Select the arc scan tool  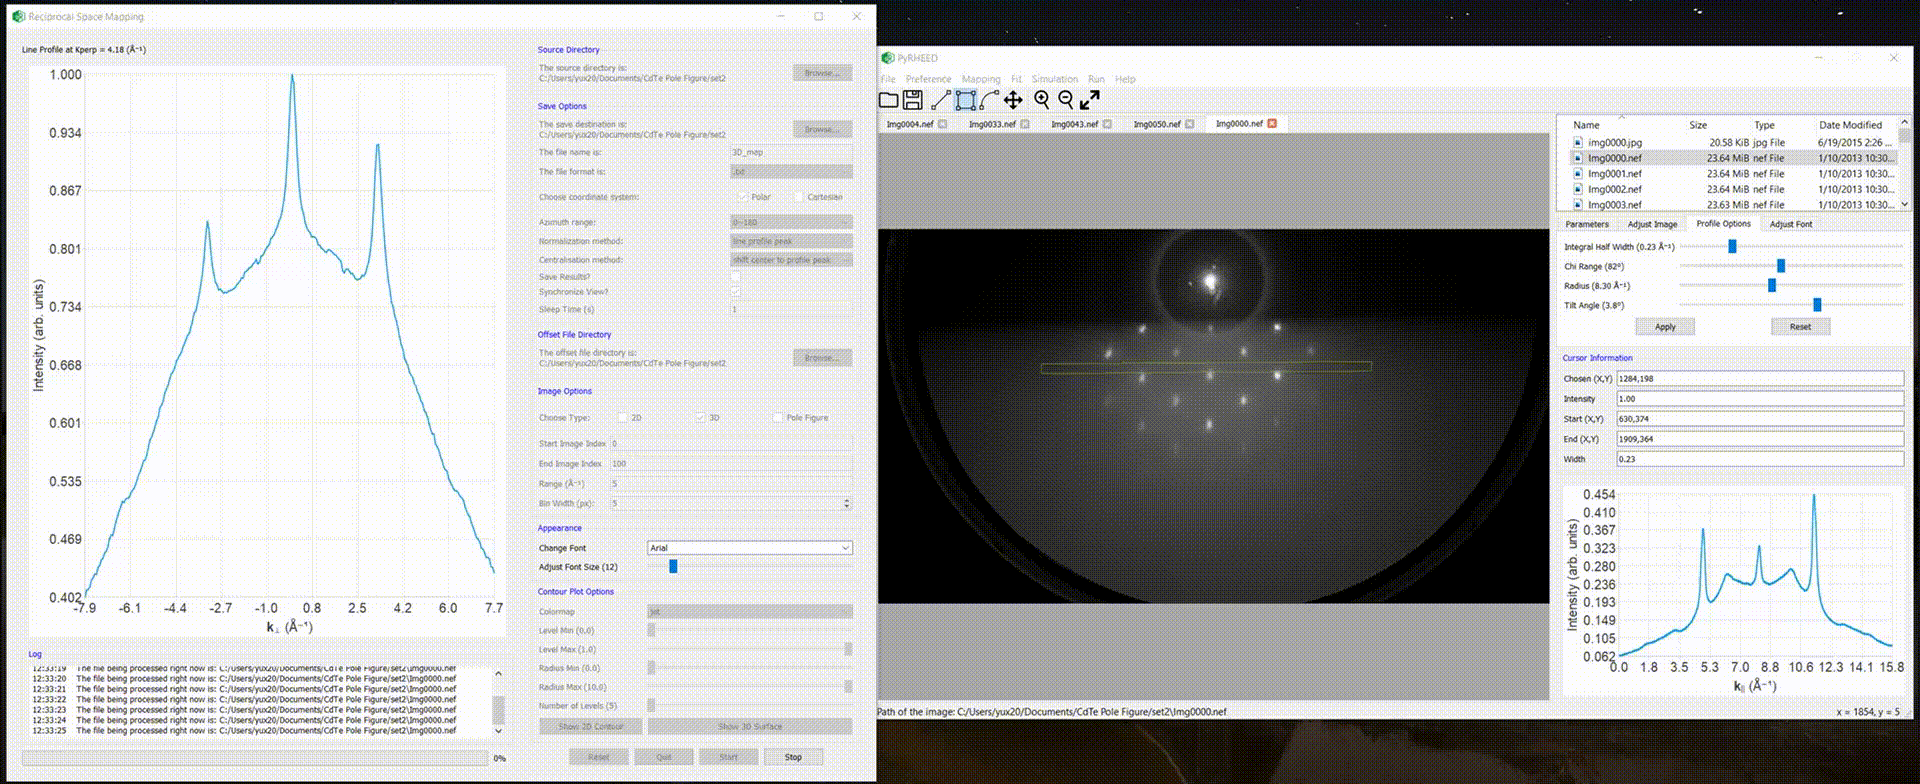pyautogui.click(x=989, y=100)
